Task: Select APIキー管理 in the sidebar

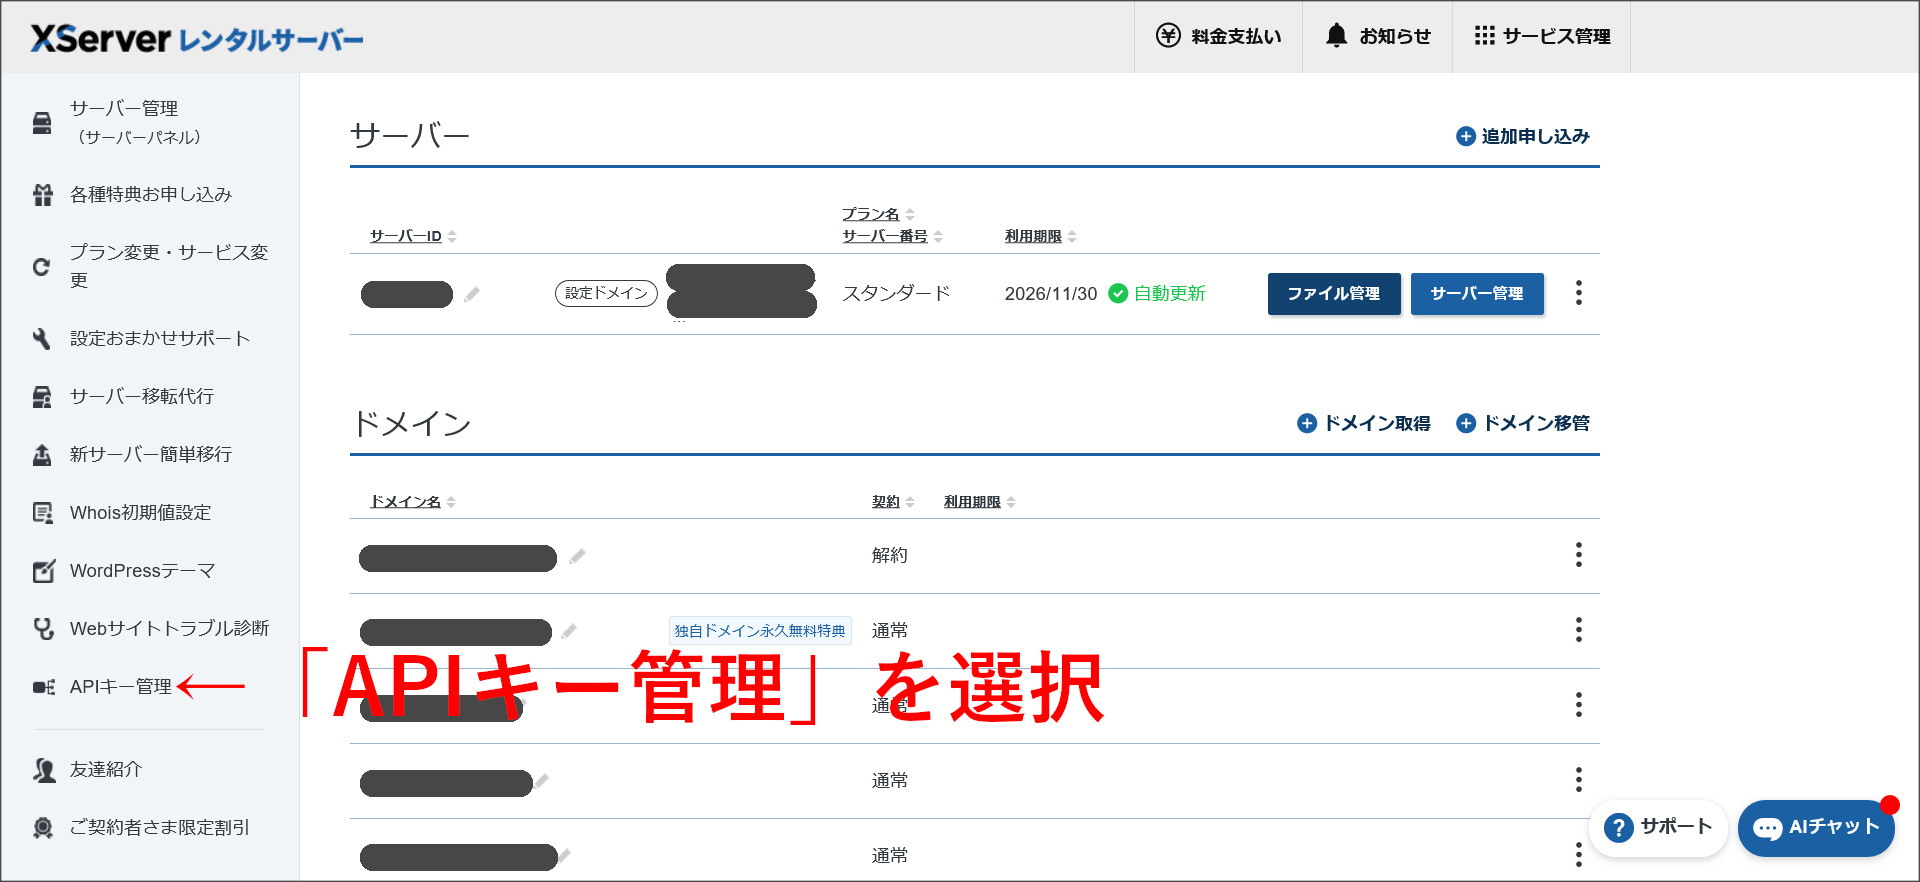Action: [x=121, y=687]
